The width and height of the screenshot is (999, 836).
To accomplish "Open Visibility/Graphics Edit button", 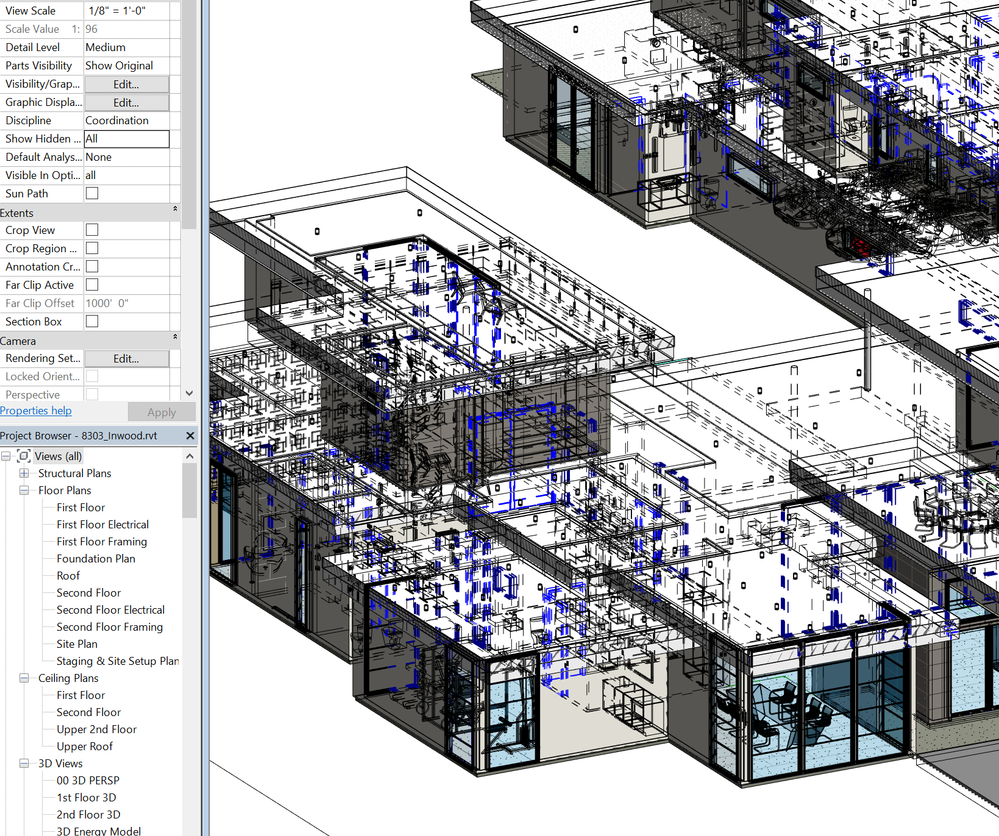I will coord(127,84).
